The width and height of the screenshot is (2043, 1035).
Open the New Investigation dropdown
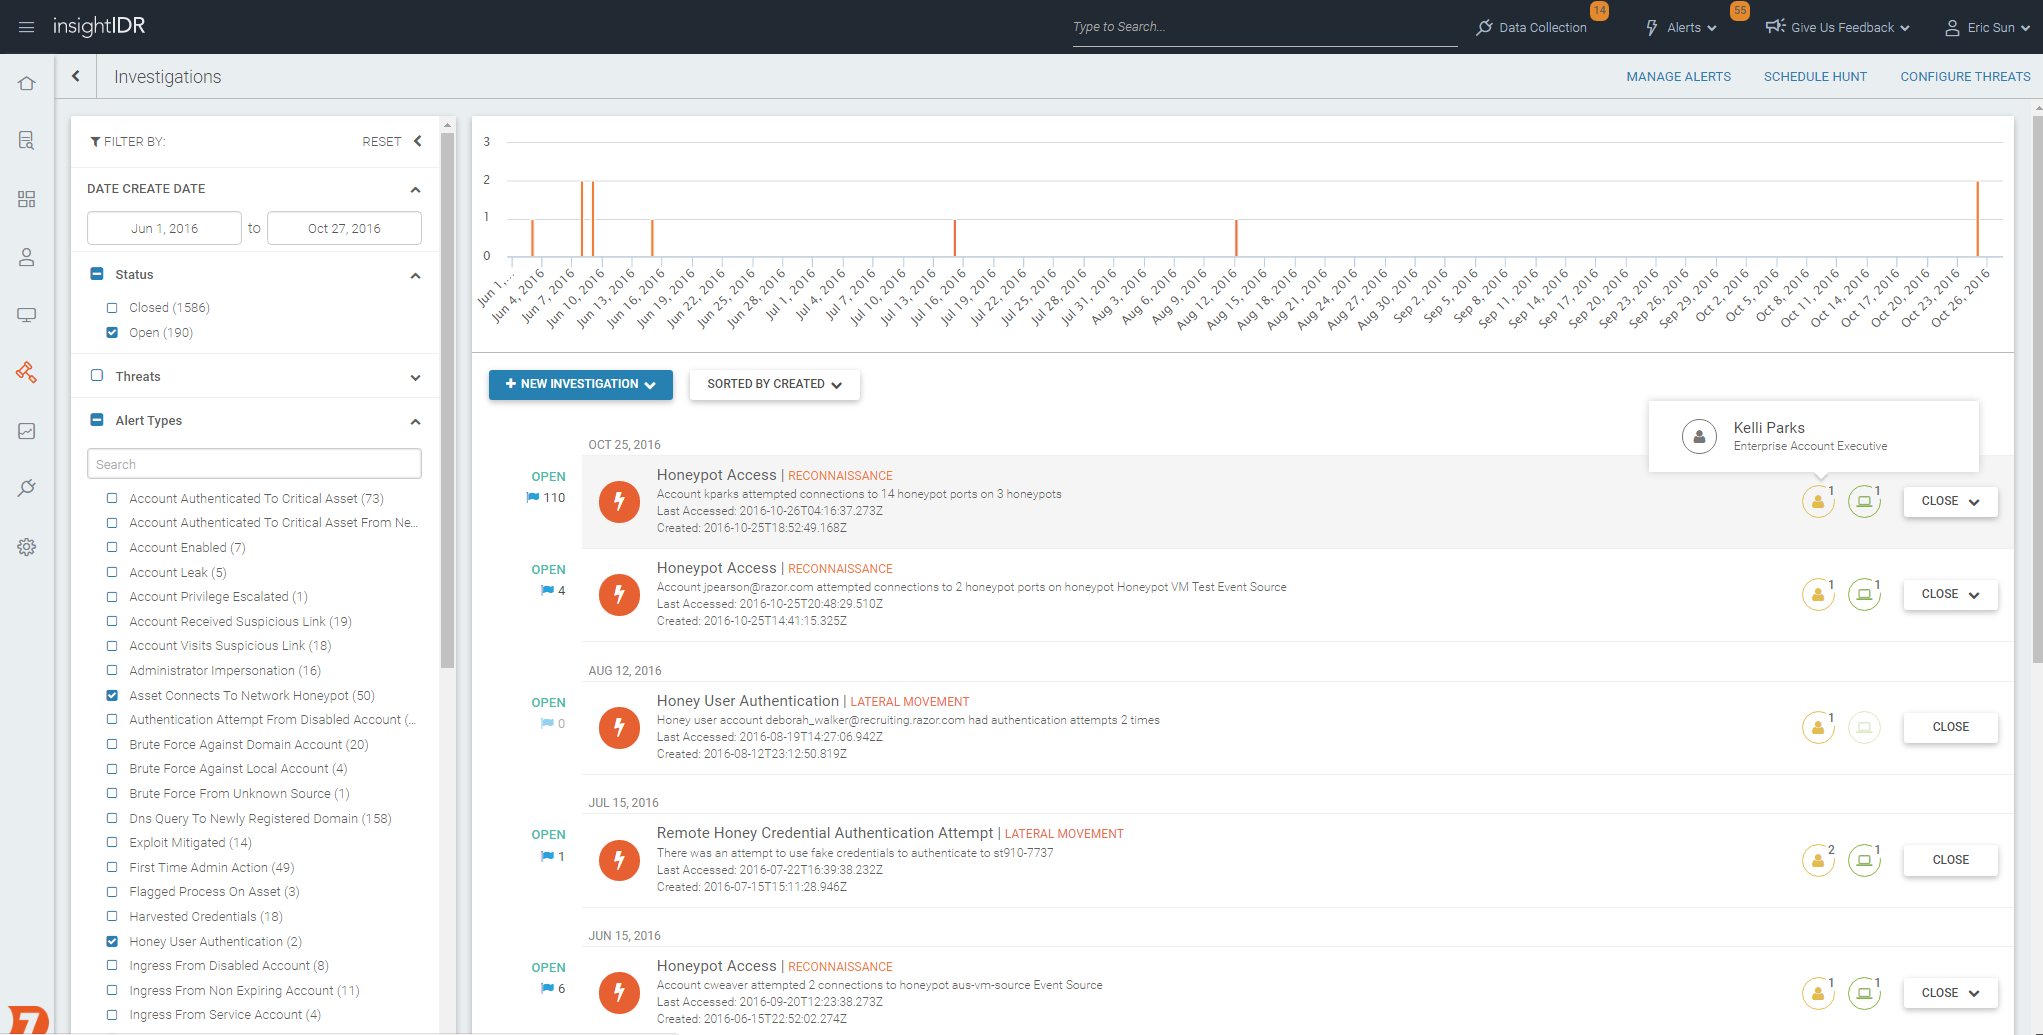(x=580, y=385)
